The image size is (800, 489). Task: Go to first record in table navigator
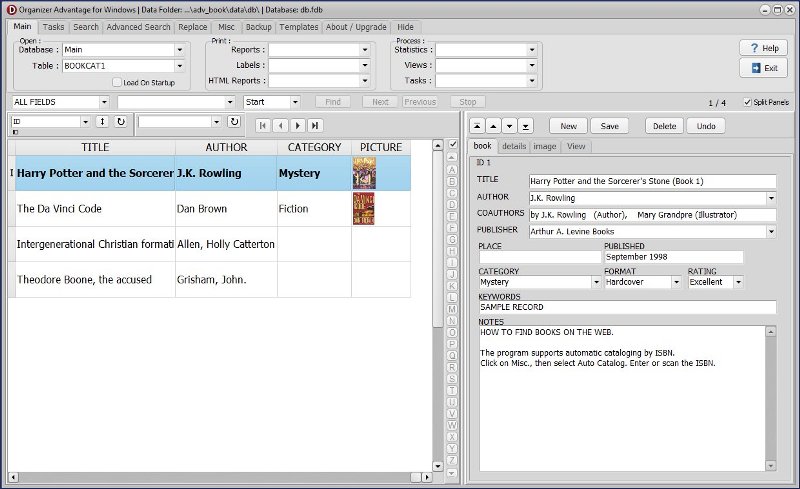(263, 125)
